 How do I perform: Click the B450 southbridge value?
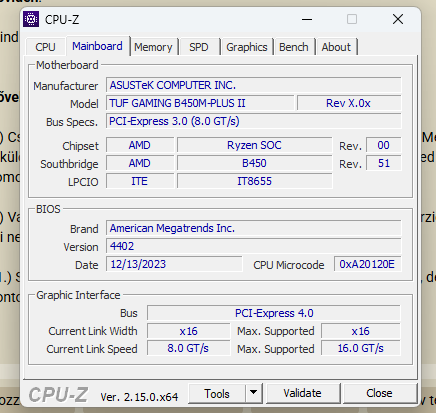tap(254, 163)
